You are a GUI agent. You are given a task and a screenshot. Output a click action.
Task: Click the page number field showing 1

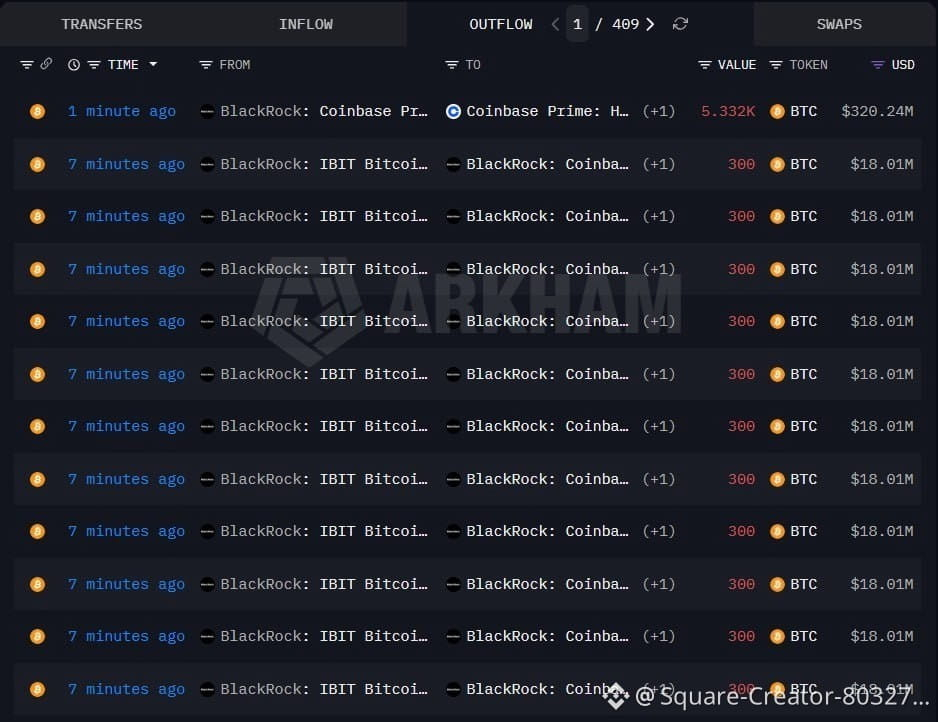(x=577, y=24)
